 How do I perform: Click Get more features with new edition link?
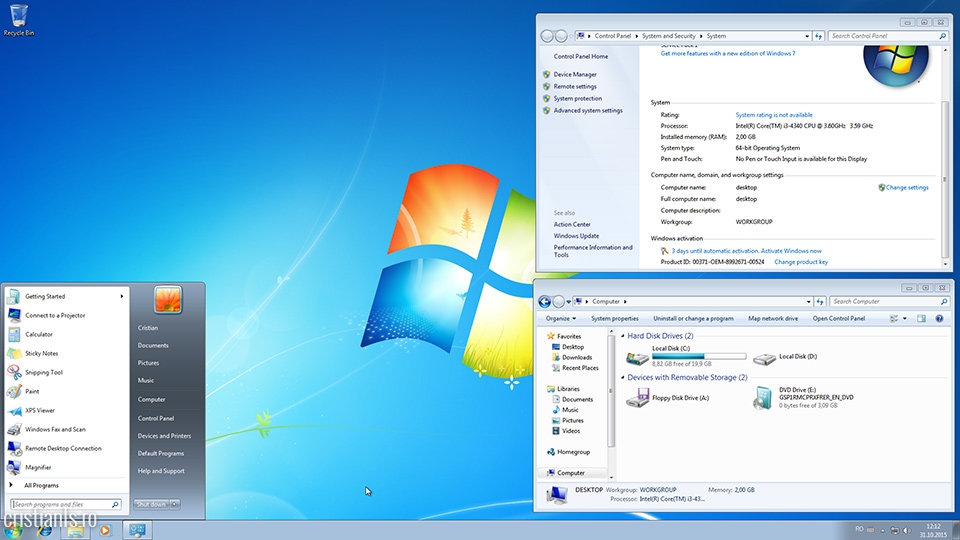728,53
